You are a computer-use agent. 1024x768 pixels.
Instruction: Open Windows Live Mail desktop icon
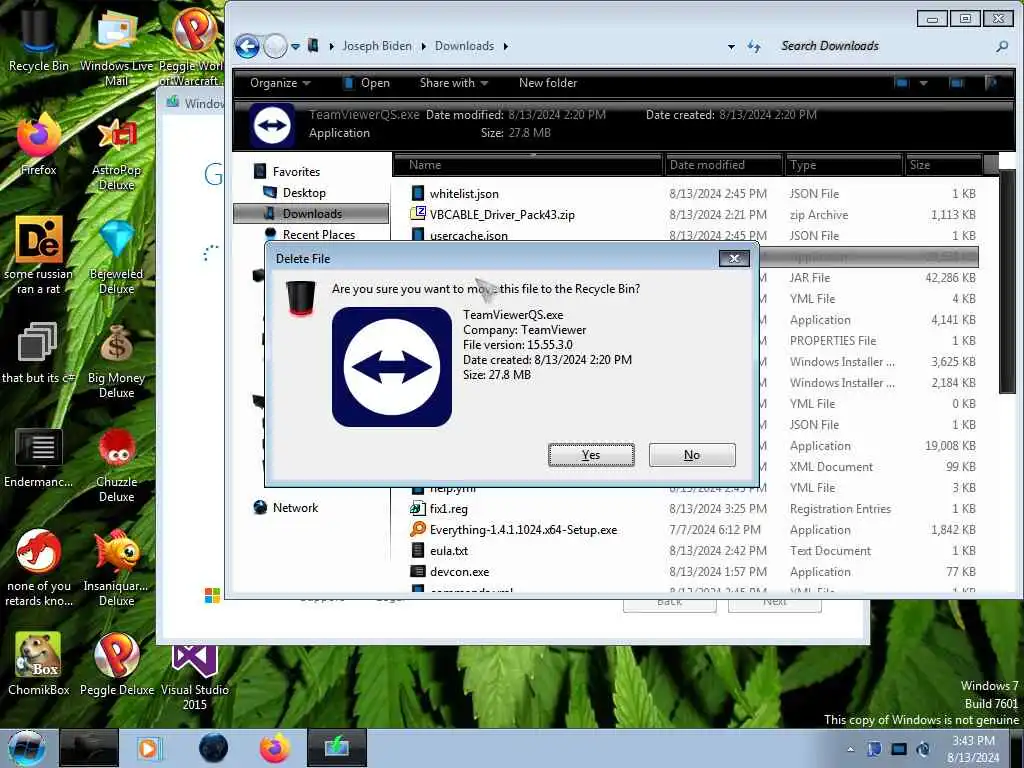116,47
